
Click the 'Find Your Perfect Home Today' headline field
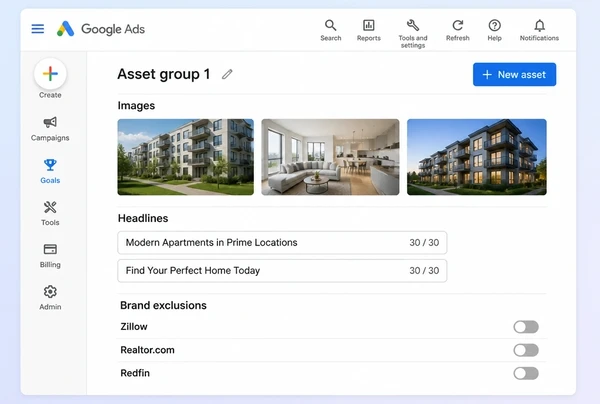[282, 271]
